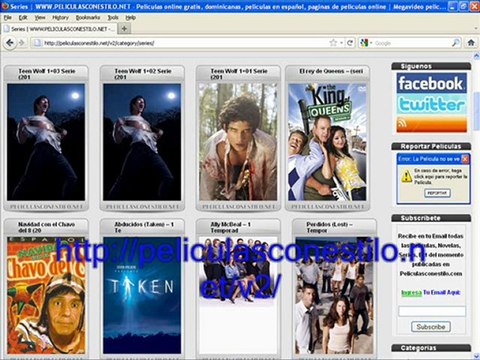
Task: Click the Subscribete sidebar header
Action: coord(431,218)
